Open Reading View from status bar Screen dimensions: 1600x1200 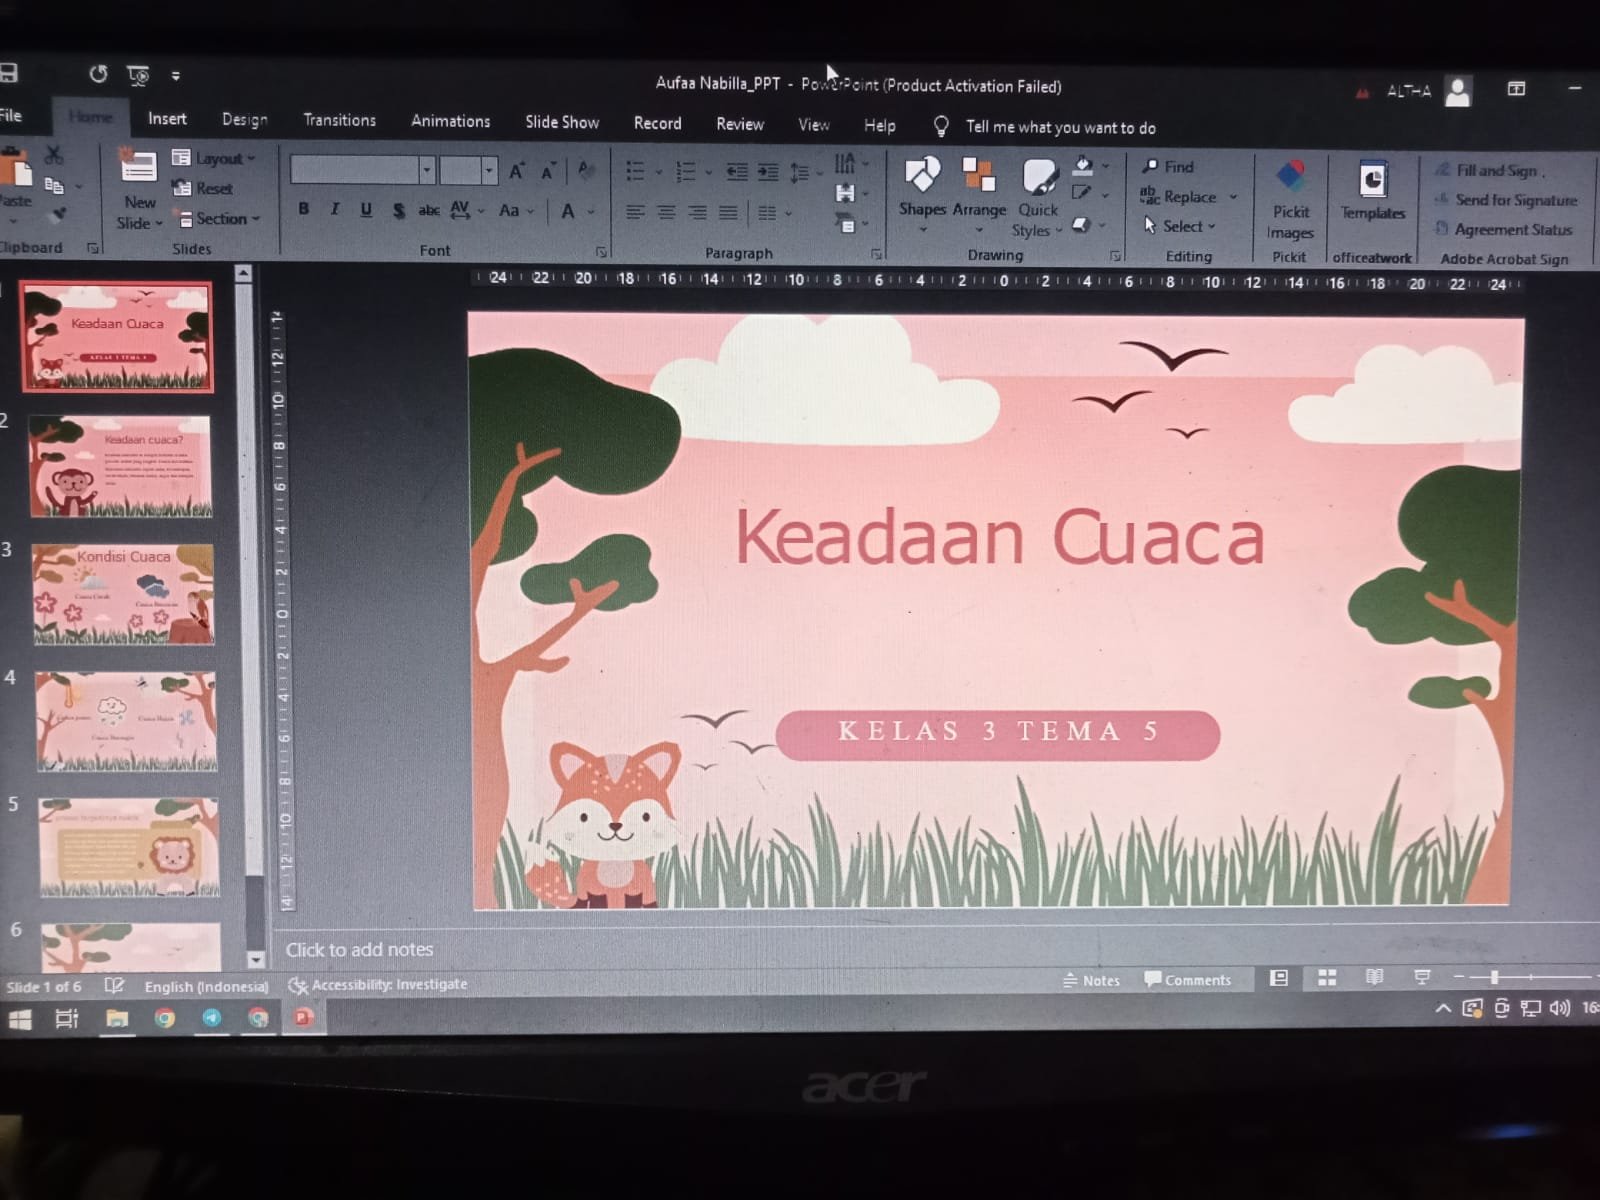click(1375, 977)
